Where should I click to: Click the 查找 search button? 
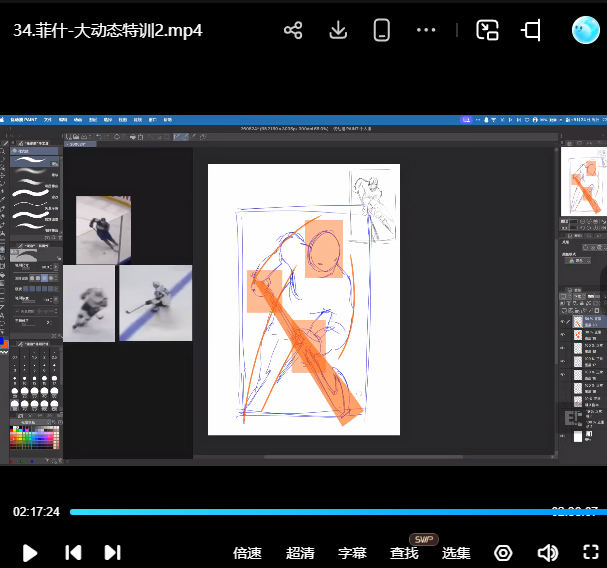coord(404,553)
